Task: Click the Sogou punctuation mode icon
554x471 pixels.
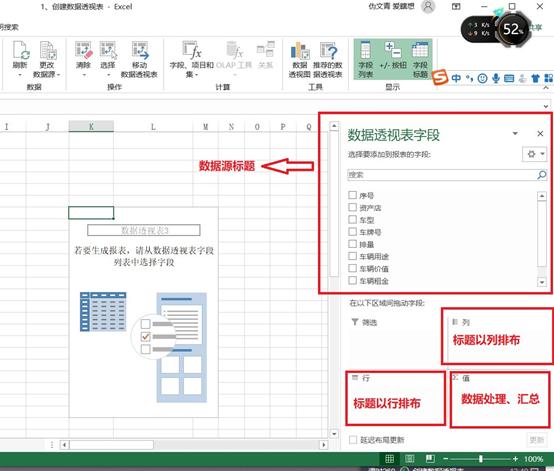Action: 469,78
